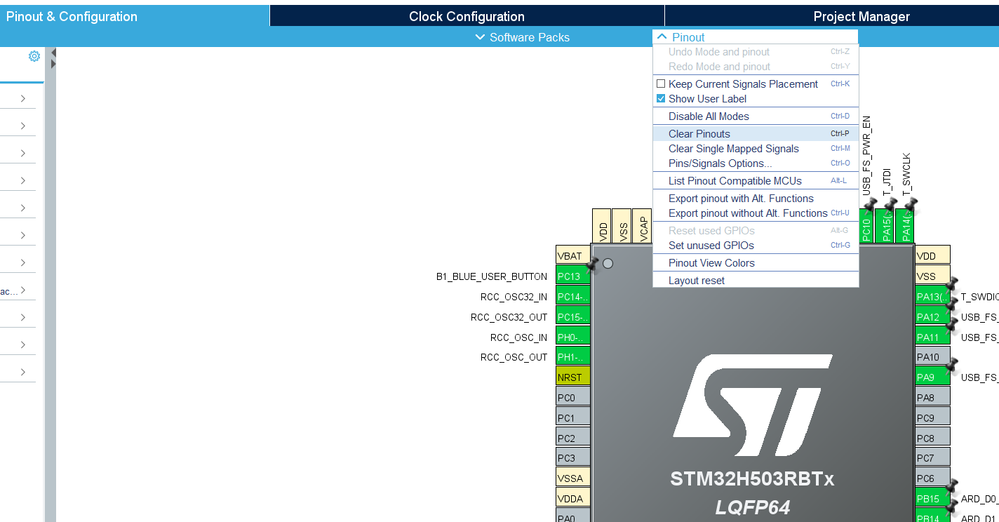Click the VSSA pin
The width and height of the screenshot is (999, 522).
tap(573, 478)
